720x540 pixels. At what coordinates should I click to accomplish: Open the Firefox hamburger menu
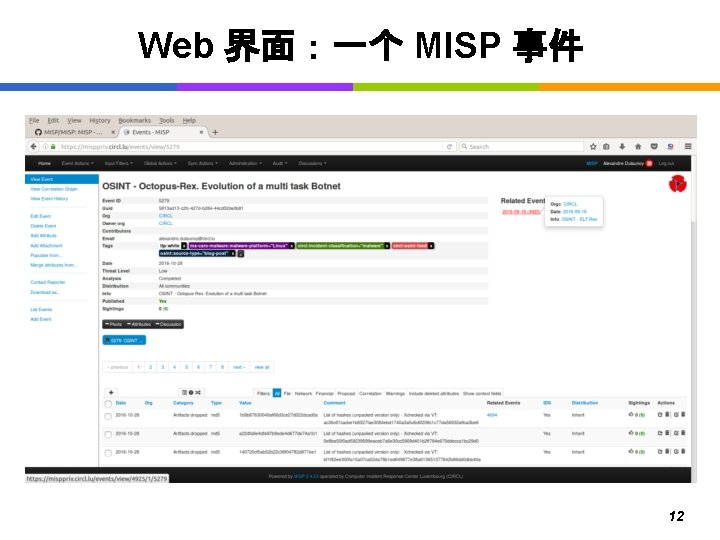point(688,146)
